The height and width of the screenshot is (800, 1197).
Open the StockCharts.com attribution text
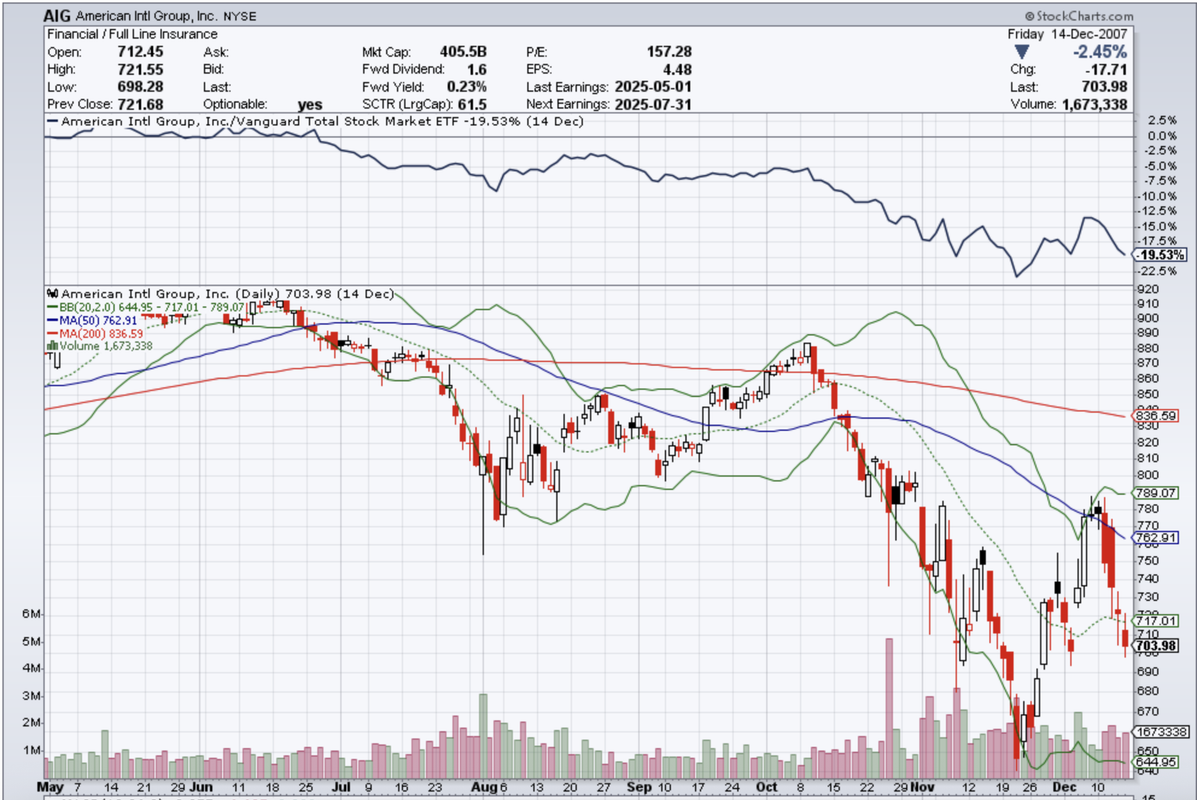tap(1085, 16)
